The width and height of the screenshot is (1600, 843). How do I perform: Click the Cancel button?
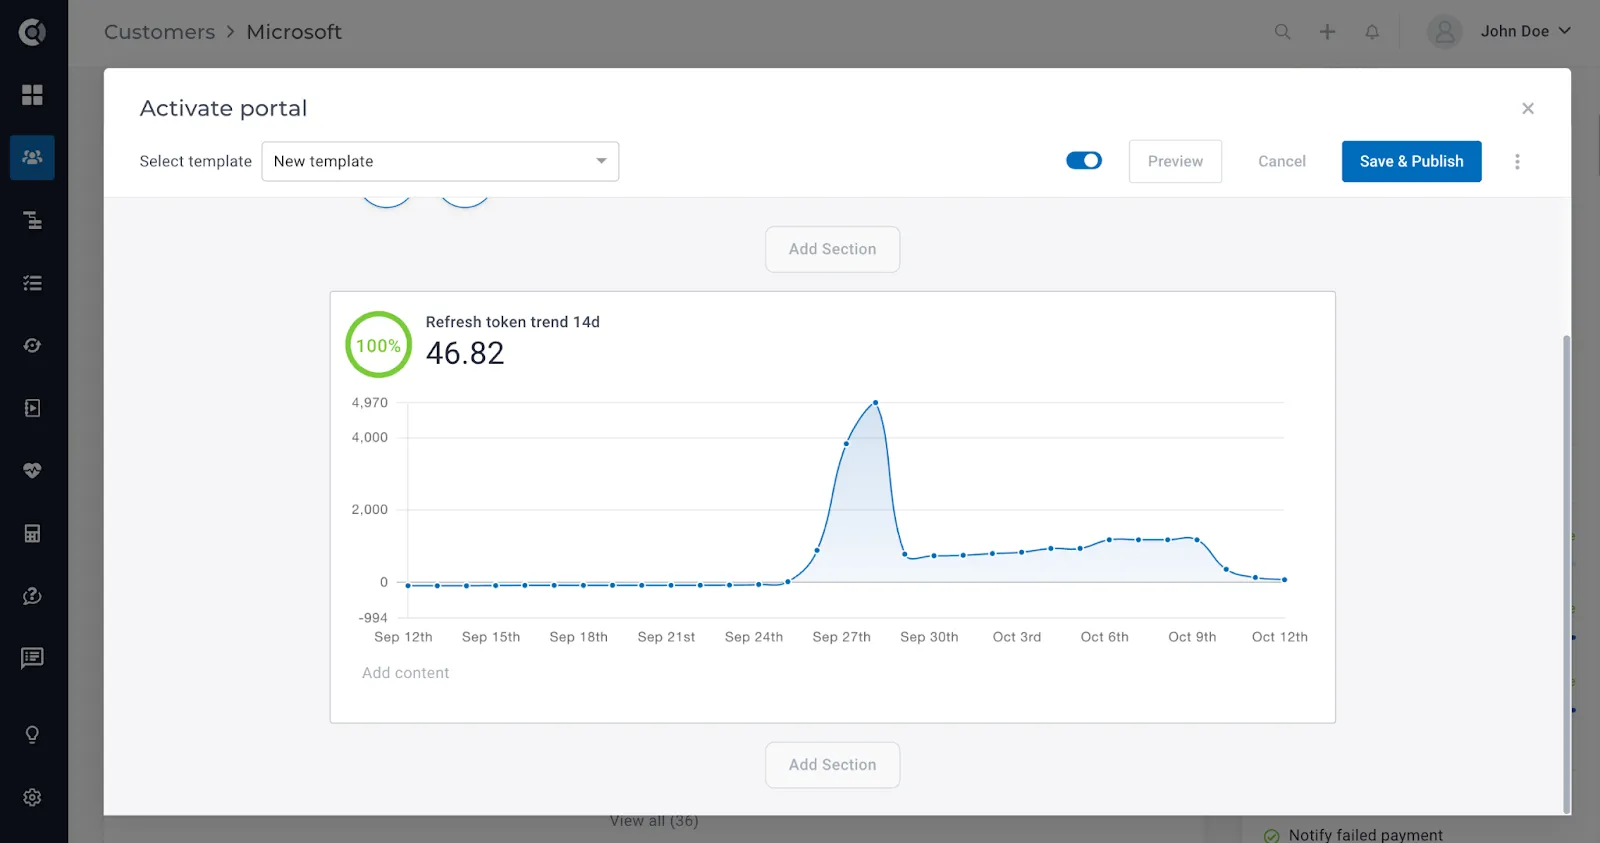click(x=1282, y=161)
